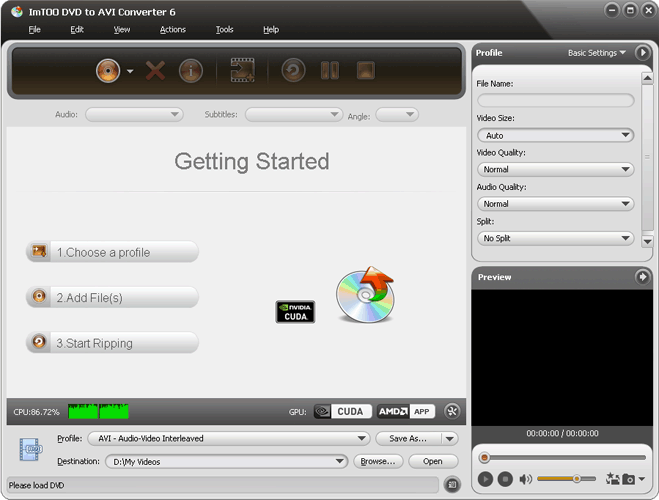Image resolution: width=659 pixels, height=500 pixels.
Task: Click the Open DVD disc icon
Action: click(108, 70)
